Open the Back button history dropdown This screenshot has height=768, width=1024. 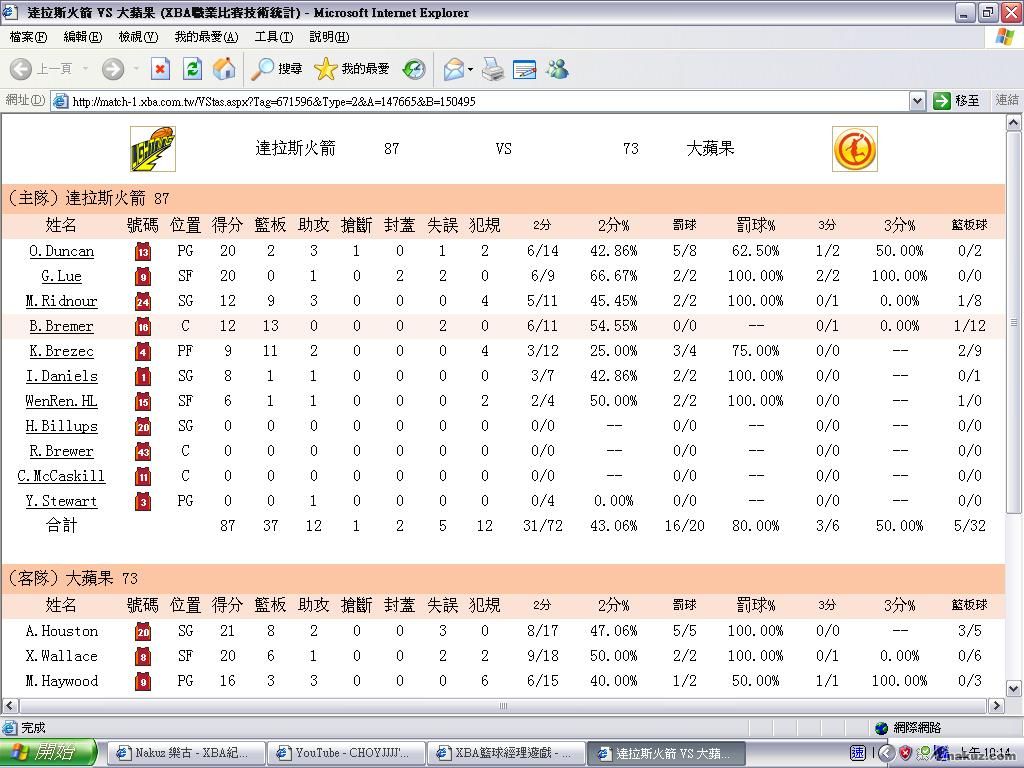click(86, 69)
